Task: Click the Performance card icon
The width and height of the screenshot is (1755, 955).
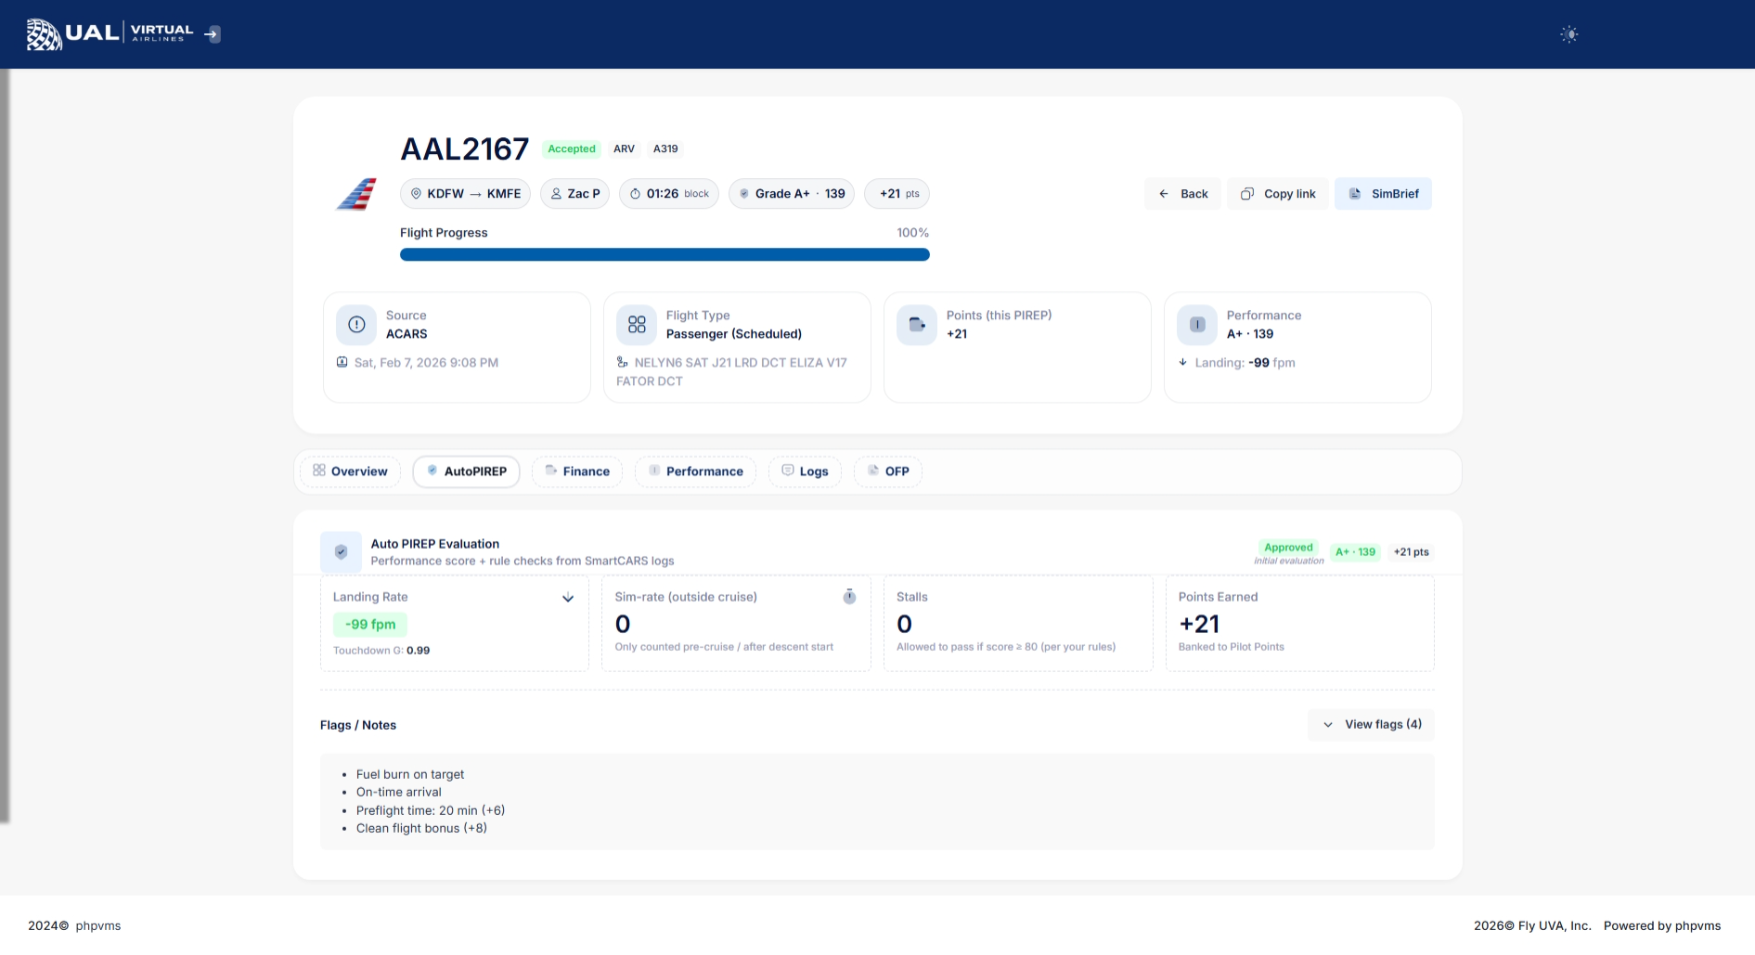Action: 1196,325
